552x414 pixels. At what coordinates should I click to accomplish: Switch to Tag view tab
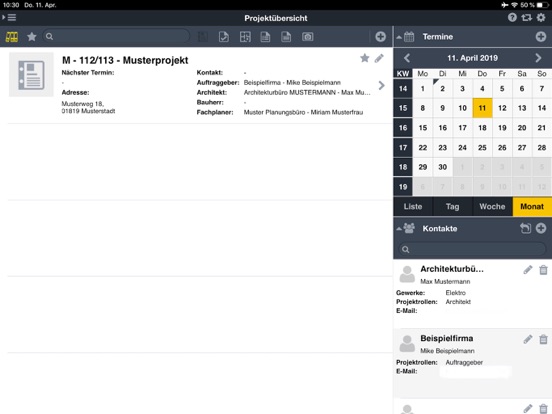(x=453, y=207)
